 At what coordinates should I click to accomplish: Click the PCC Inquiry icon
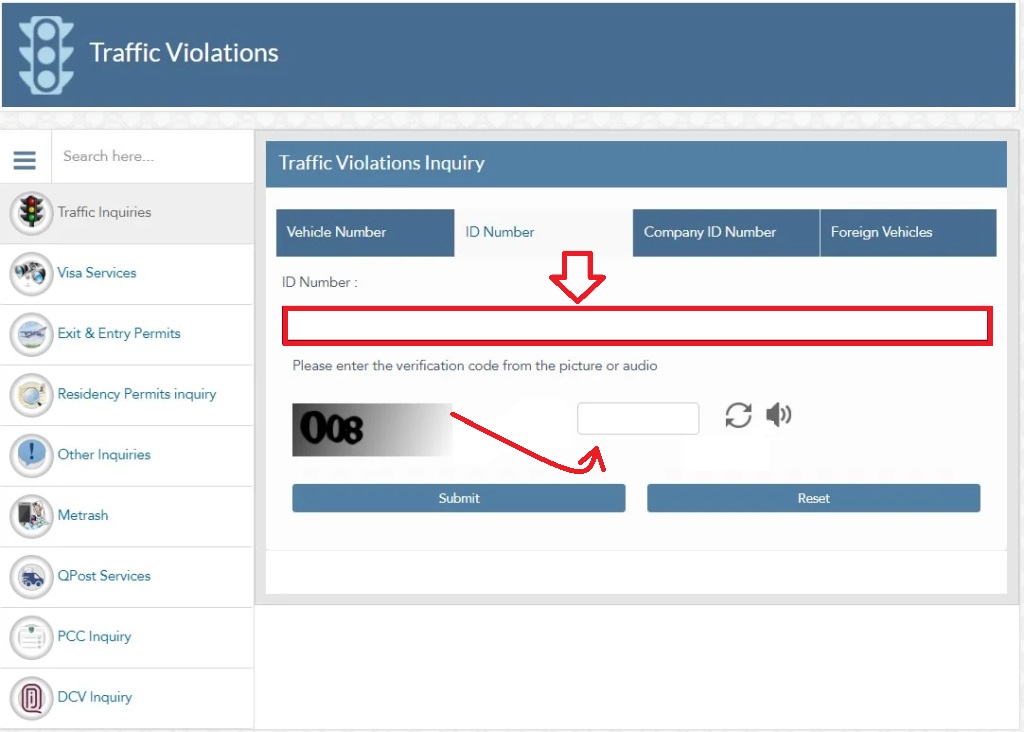31,637
